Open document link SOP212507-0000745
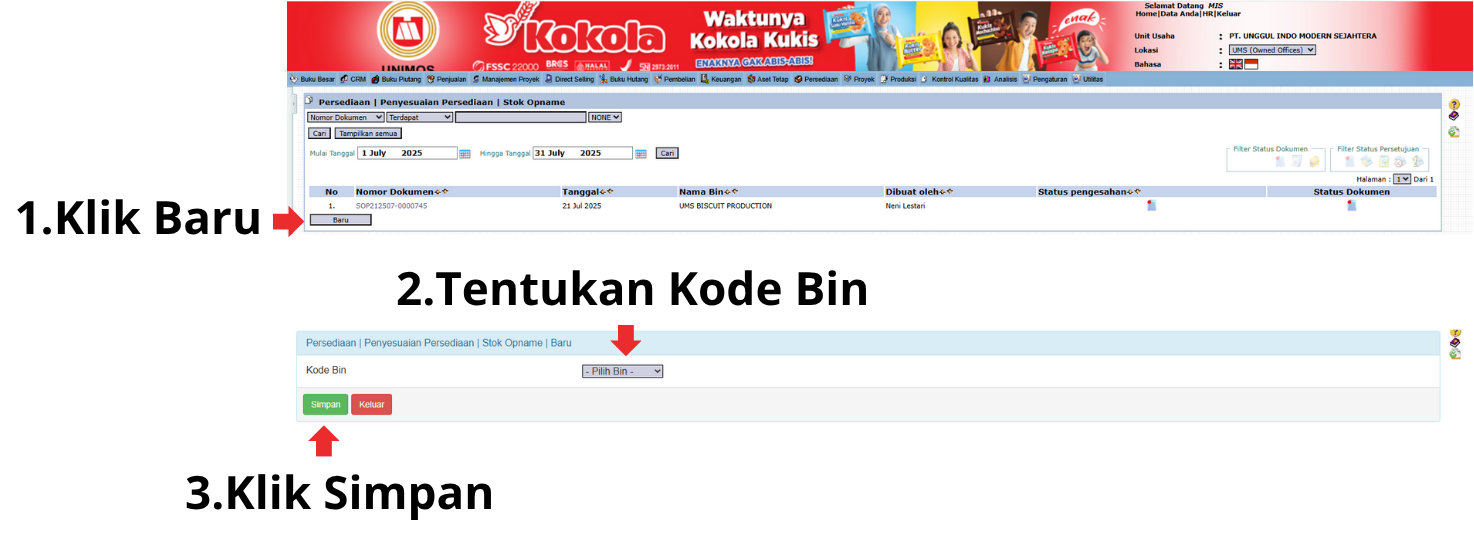 click(391, 206)
